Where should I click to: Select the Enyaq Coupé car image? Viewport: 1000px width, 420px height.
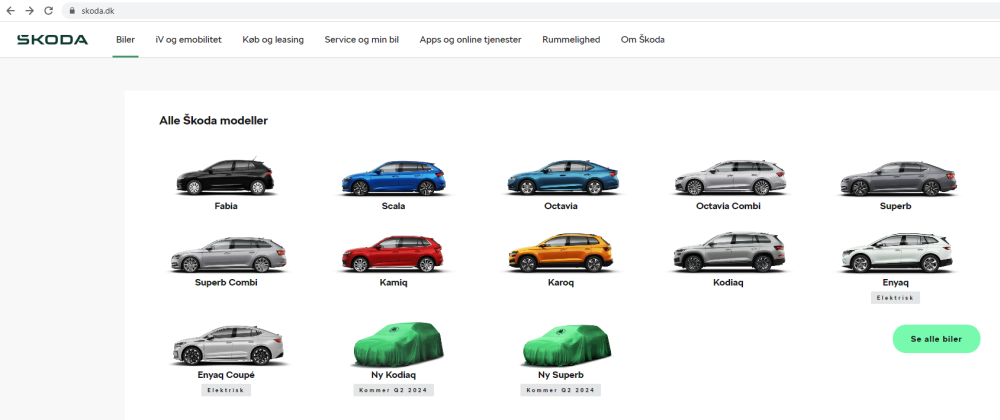(227, 345)
